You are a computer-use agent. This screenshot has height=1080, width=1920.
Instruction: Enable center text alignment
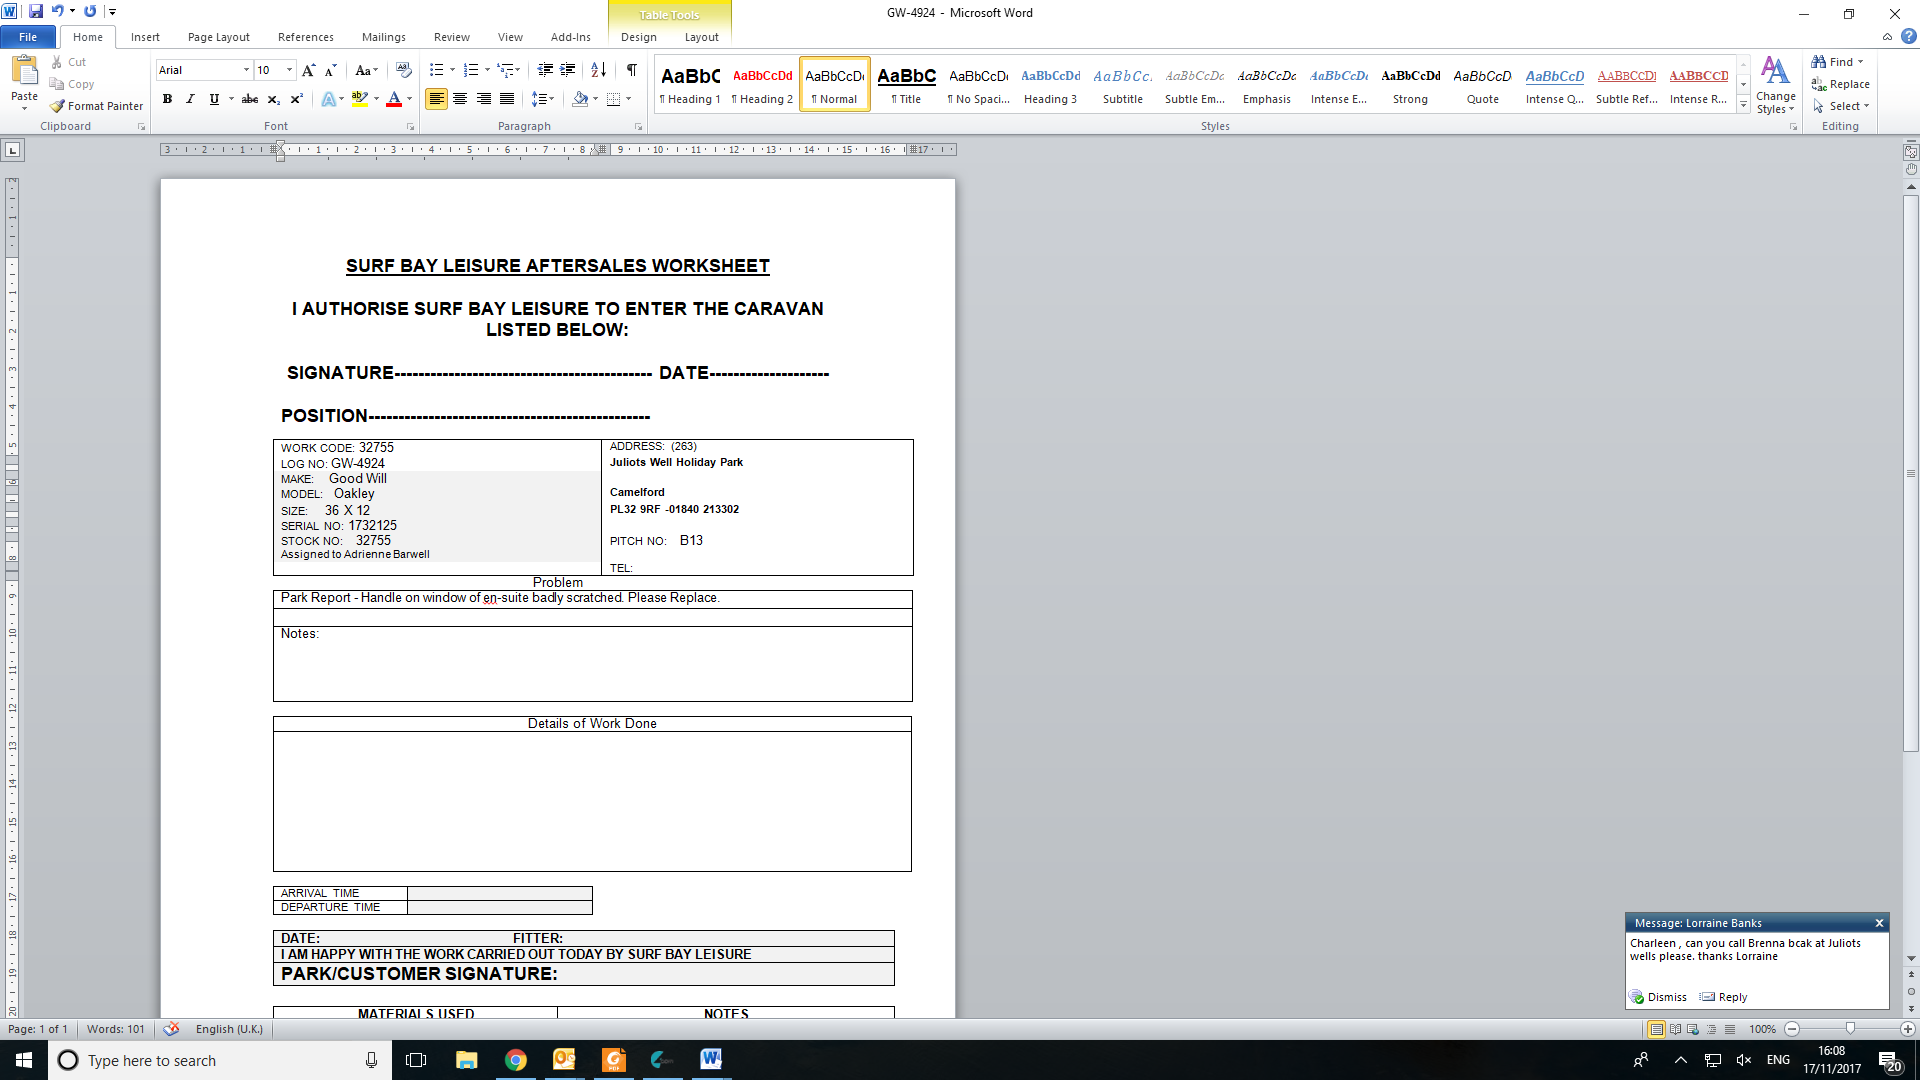tap(460, 99)
